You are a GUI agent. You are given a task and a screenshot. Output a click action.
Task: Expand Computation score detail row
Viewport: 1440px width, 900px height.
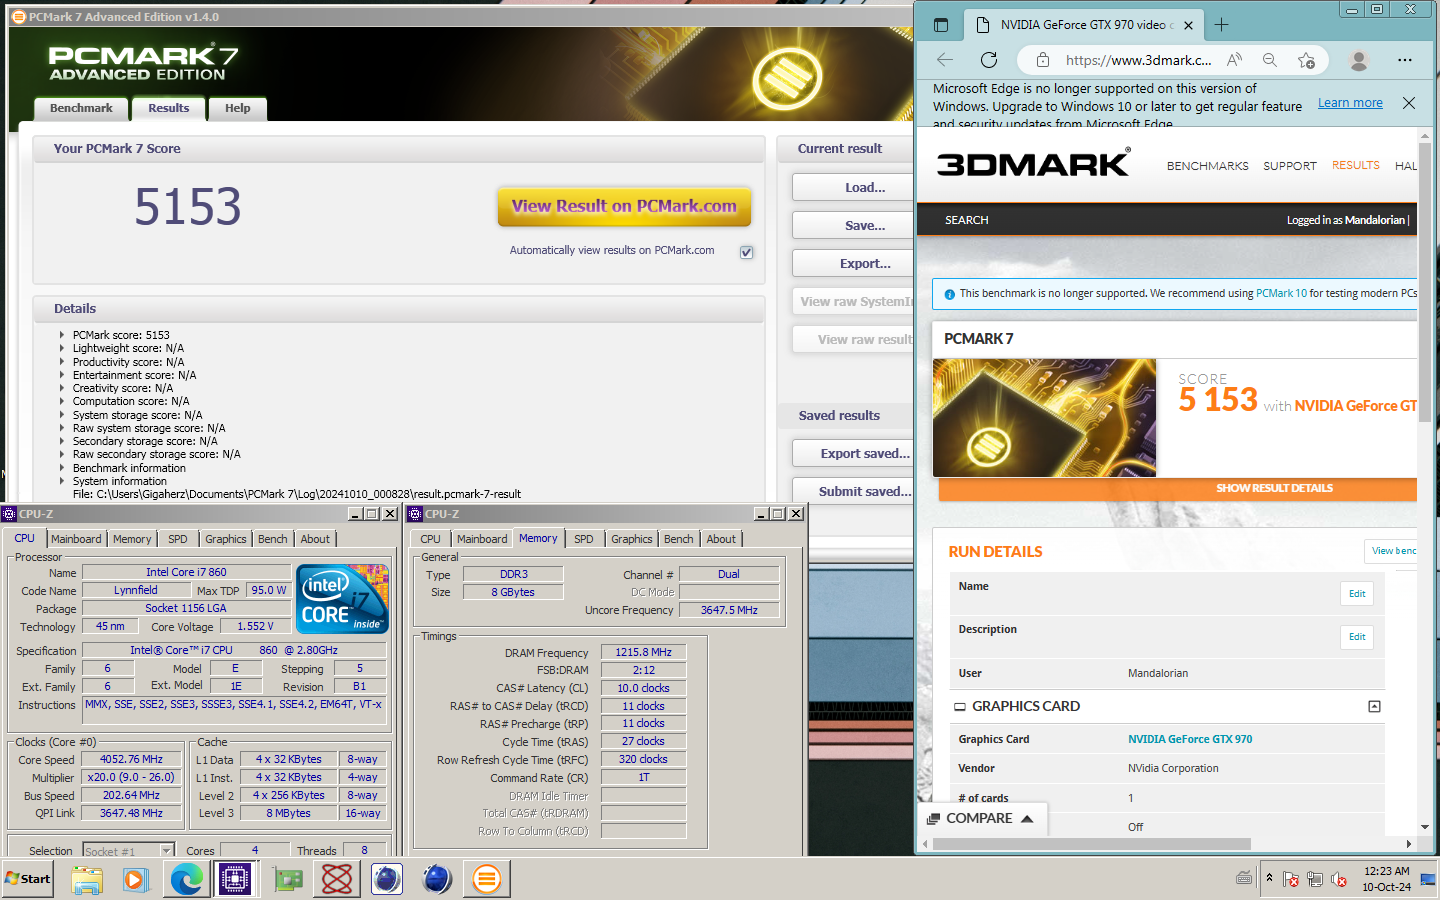click(62, 401)
